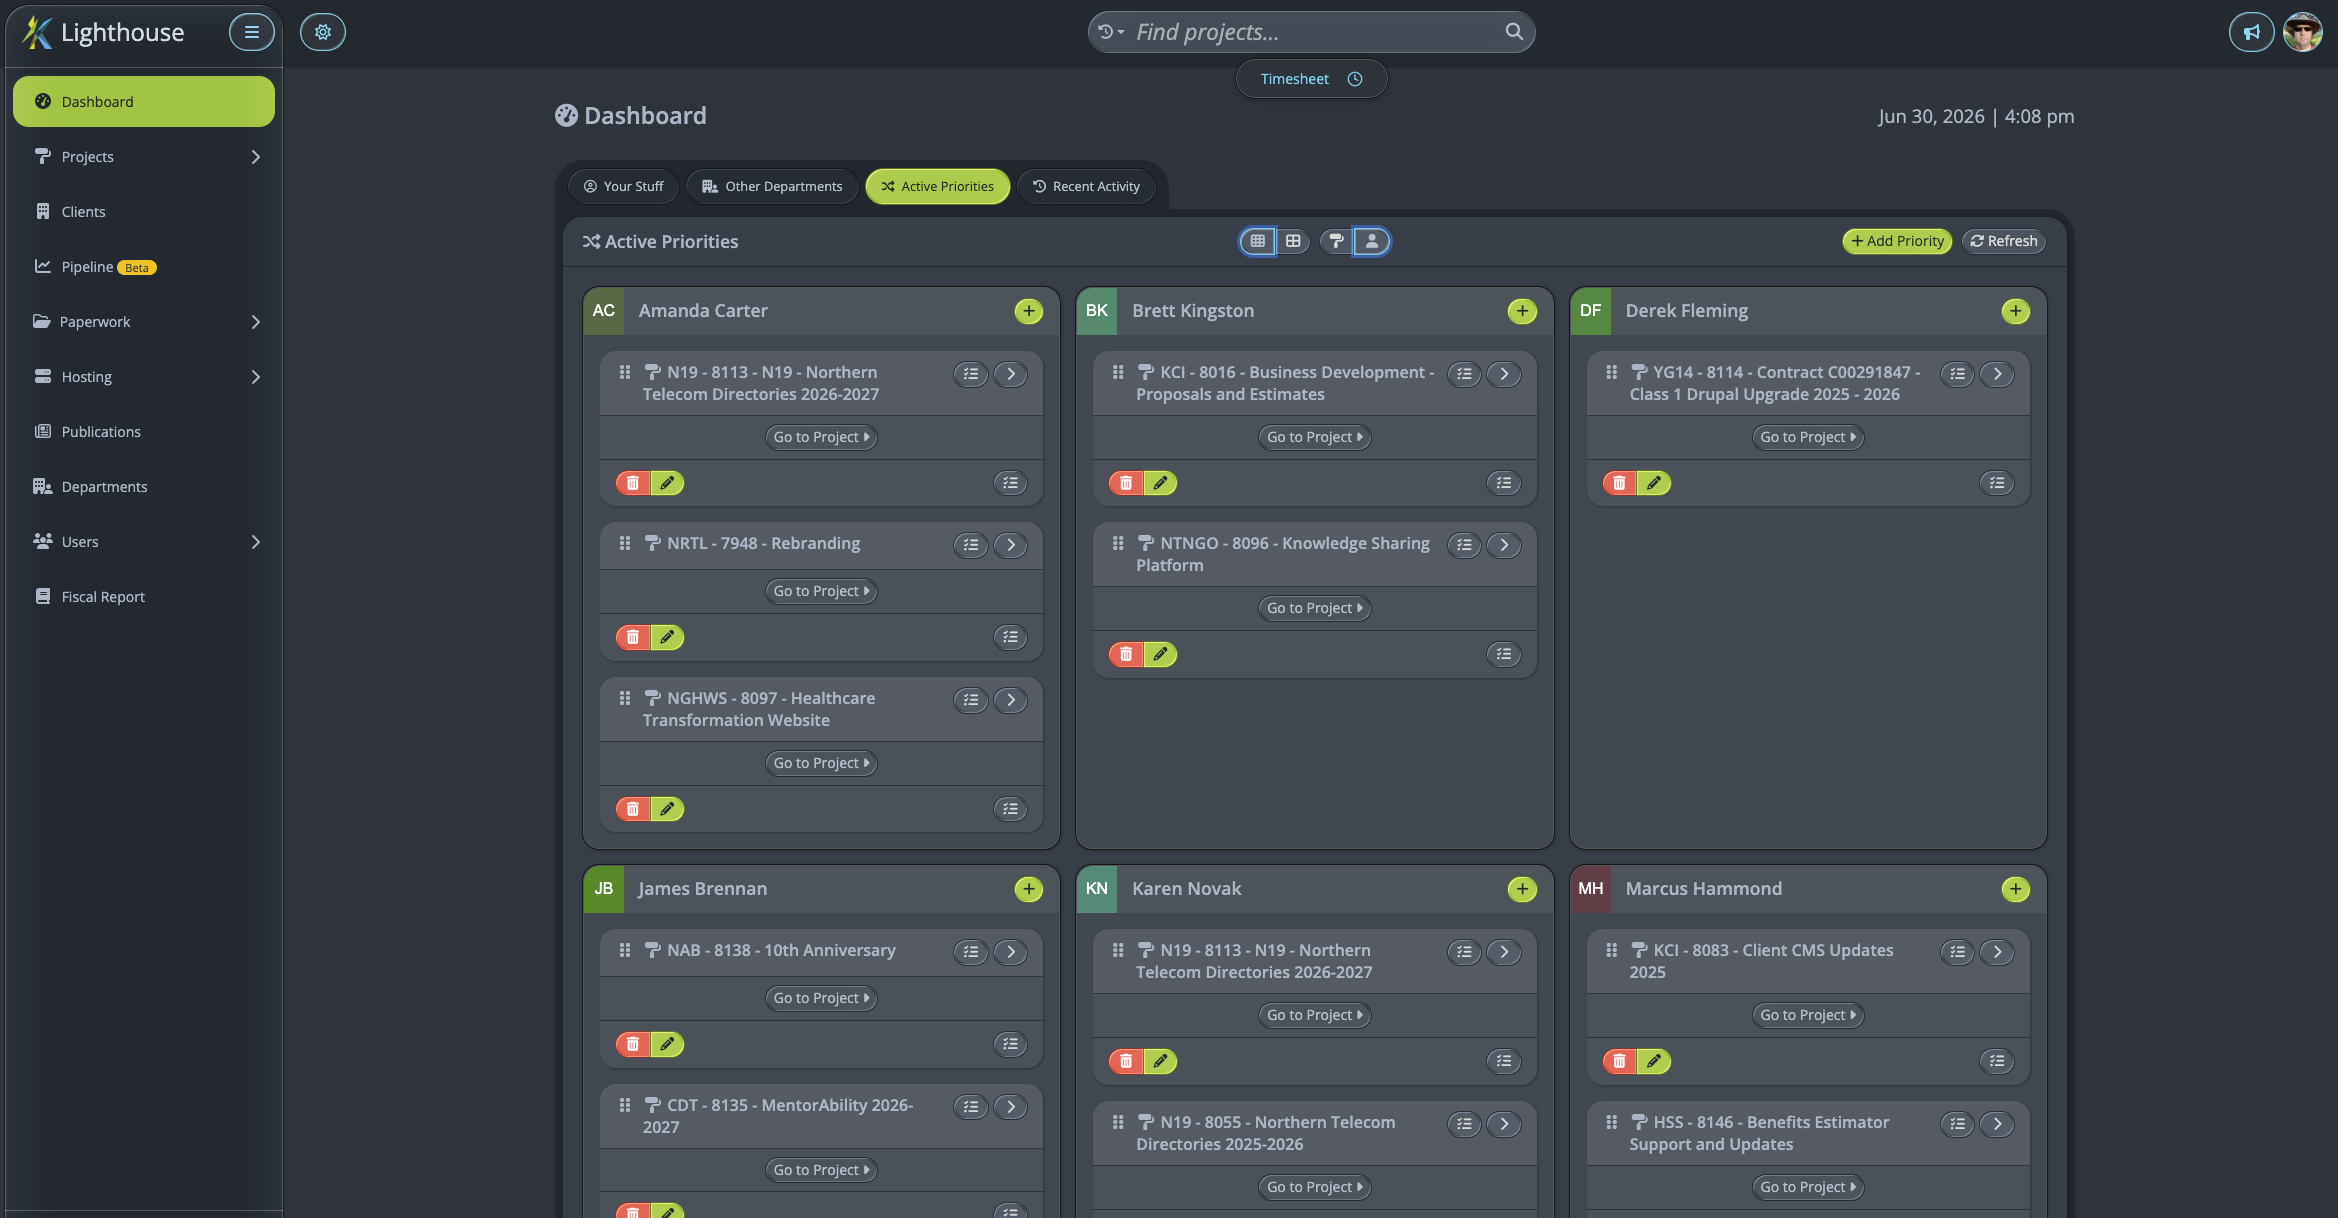
Task: Expand the Users sidebar menu
Action: coord(144,542)
